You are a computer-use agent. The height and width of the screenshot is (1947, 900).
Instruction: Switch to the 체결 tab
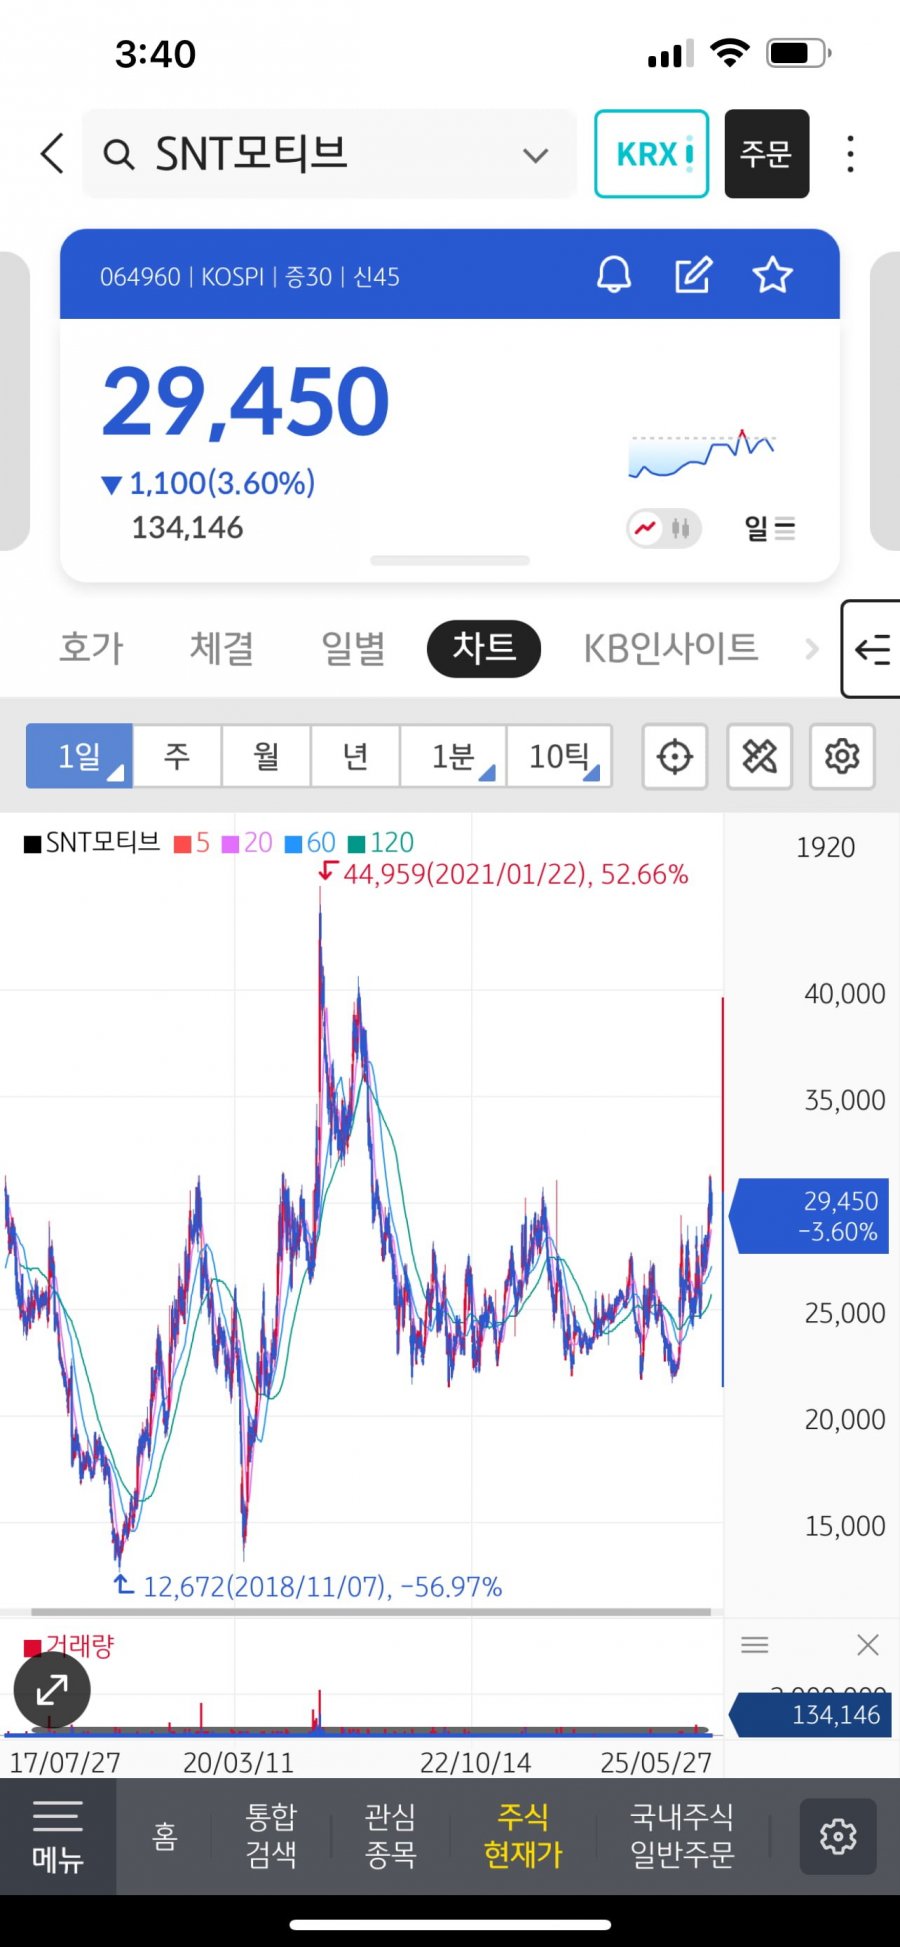(x=222, y=648)
